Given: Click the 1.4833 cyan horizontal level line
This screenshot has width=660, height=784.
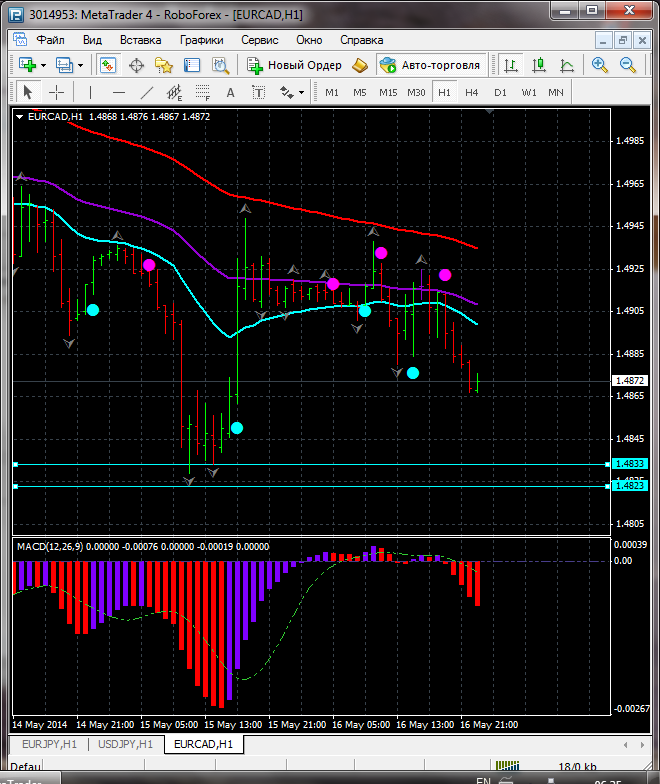Looking at the screenshot, I should click(300, 464).
